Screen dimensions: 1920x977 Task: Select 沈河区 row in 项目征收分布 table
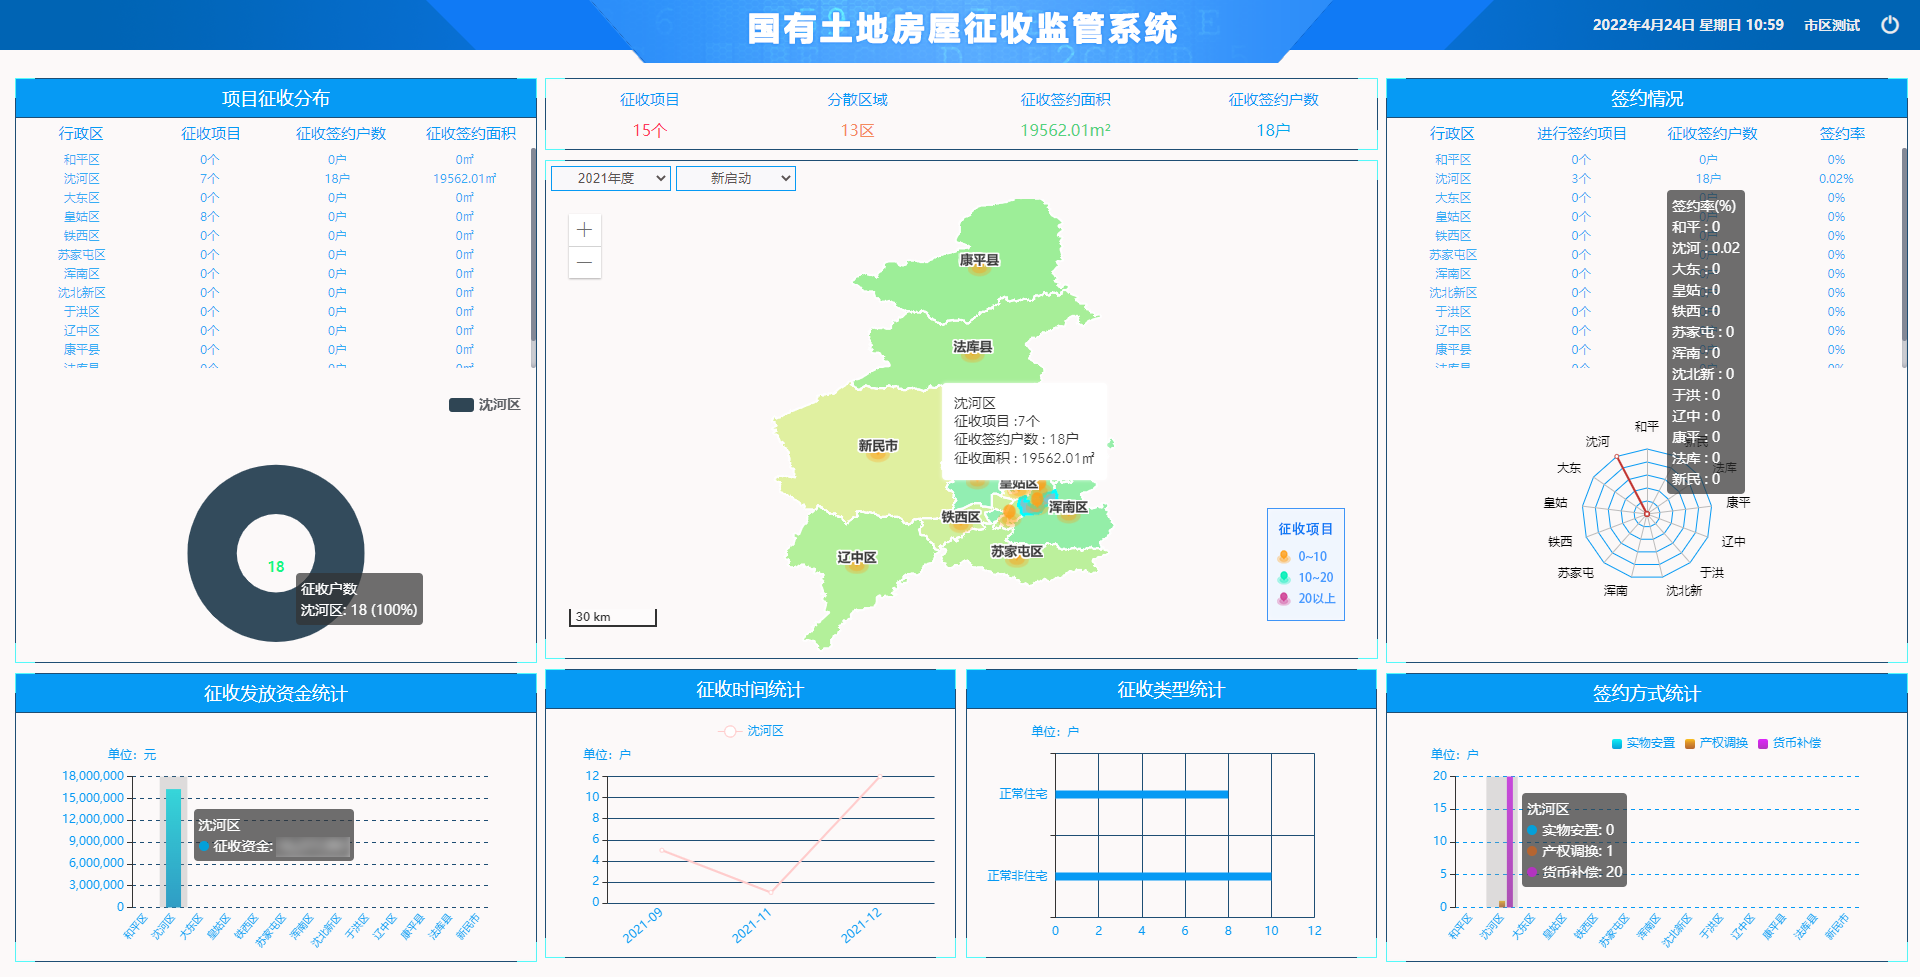click(82, 178)
